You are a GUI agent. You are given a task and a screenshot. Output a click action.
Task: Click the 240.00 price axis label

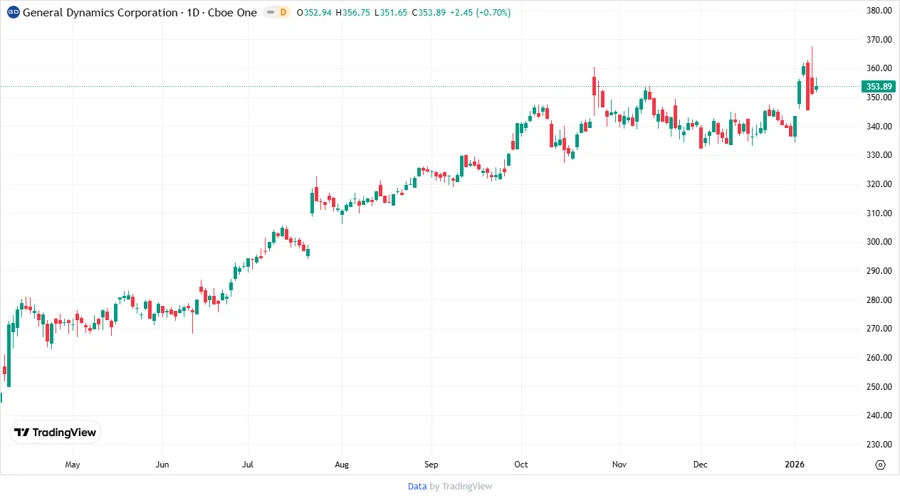tap(879, 415)
